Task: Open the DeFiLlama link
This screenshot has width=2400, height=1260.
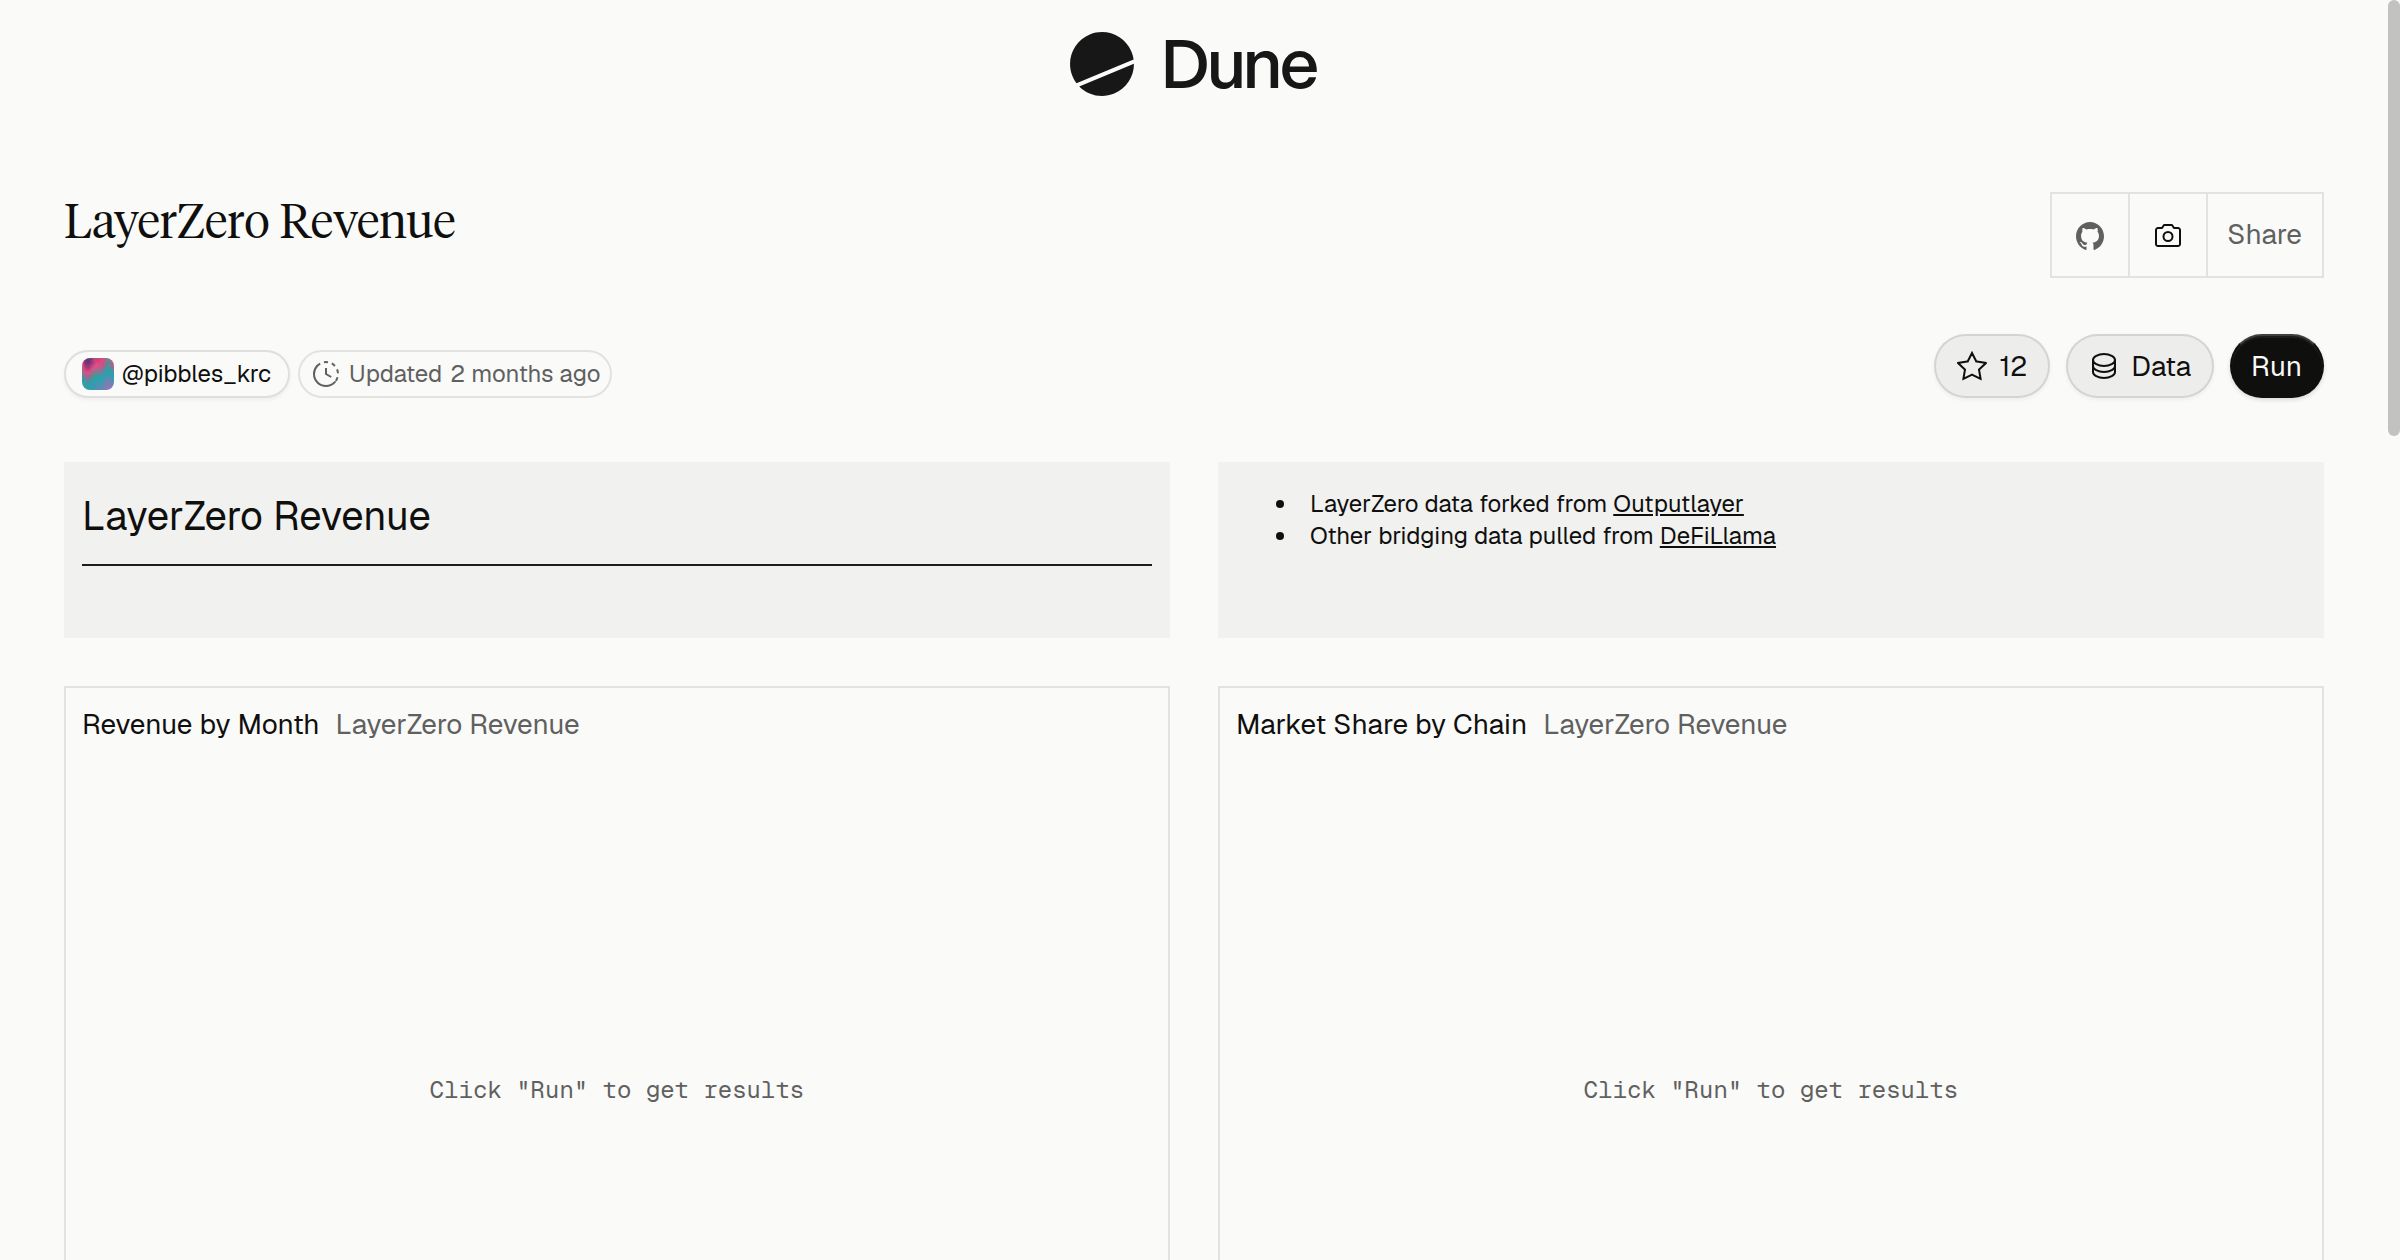Action: [1717, 536]
